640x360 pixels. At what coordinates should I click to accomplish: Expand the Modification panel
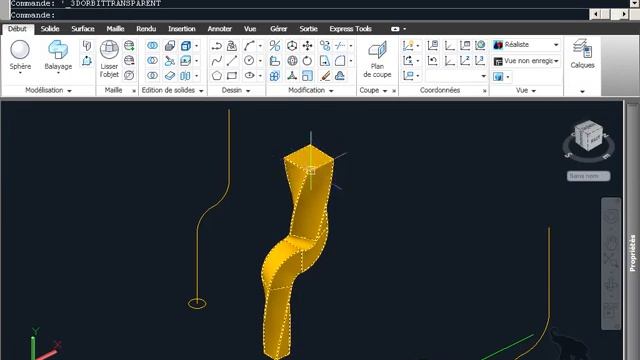[311, 90]
